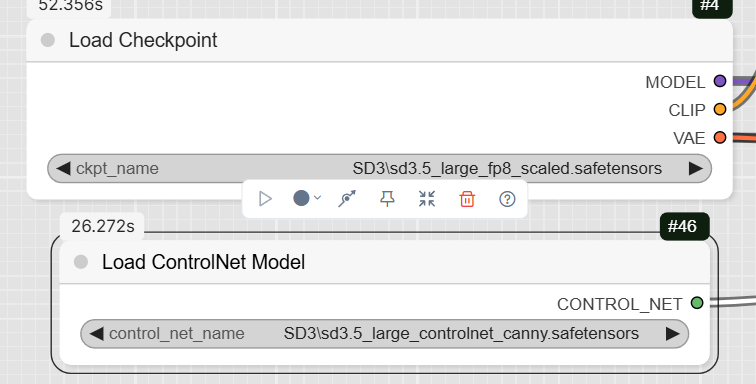
Task: Click the MODEL output label
Action: point(675,82)
